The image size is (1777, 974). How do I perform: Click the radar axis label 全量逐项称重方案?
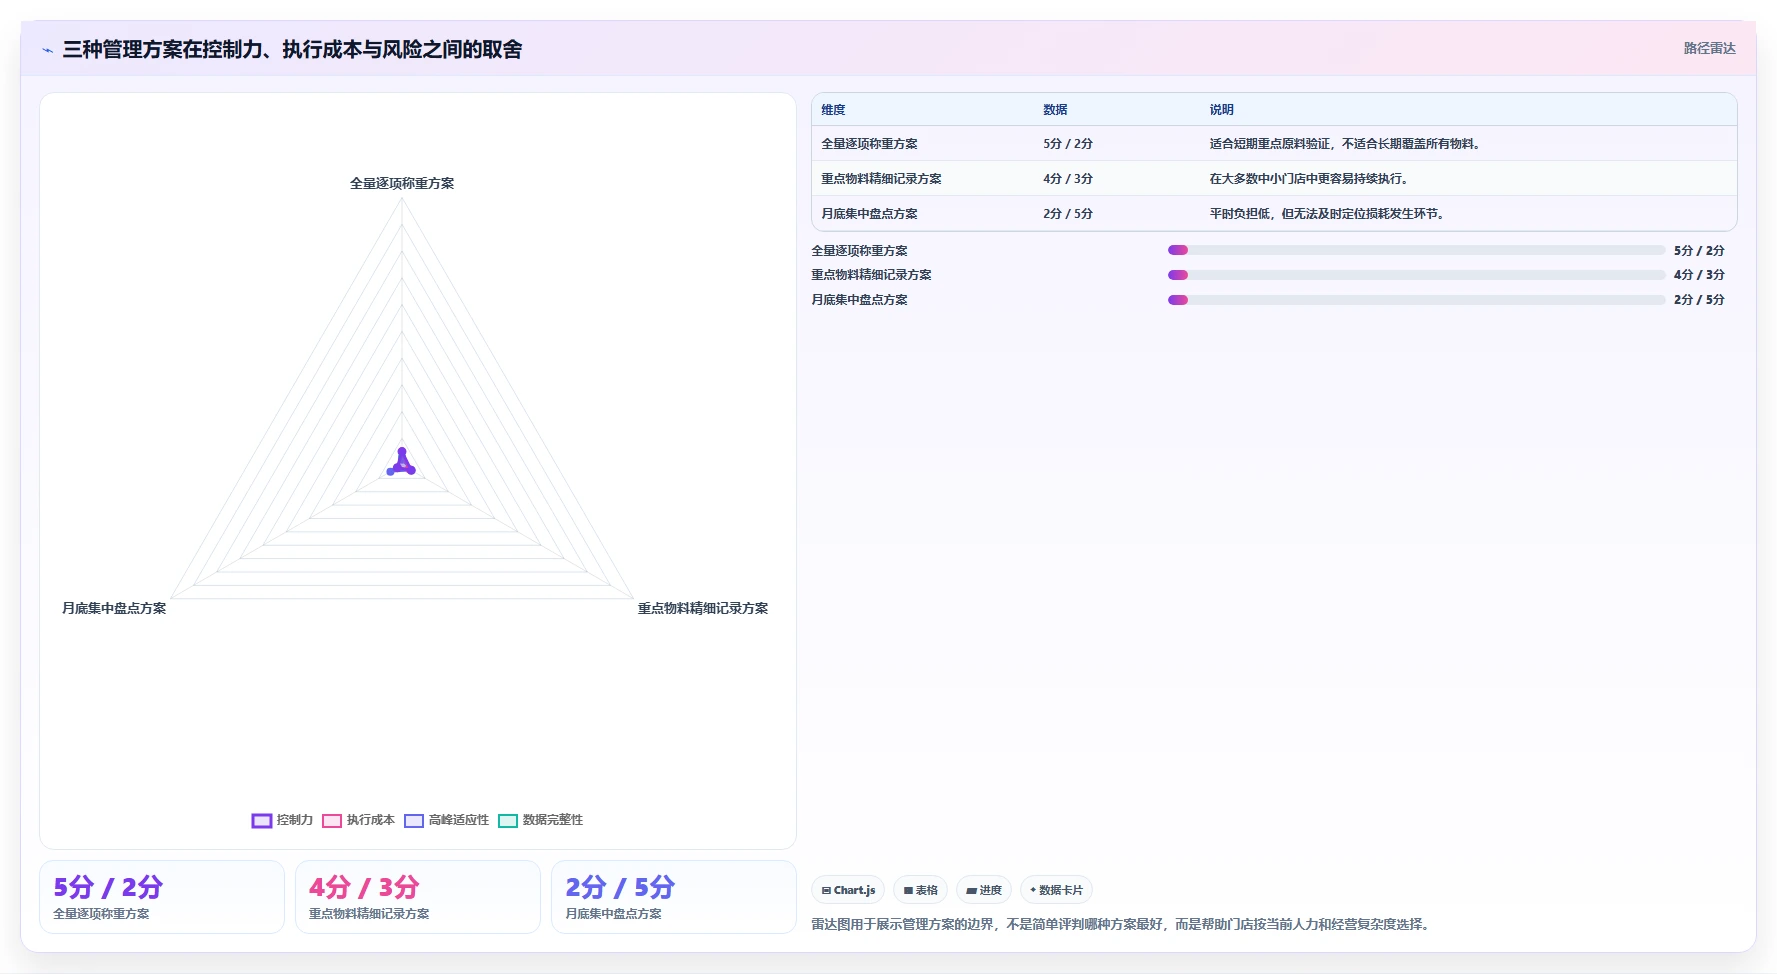click(x=402, y=184)
